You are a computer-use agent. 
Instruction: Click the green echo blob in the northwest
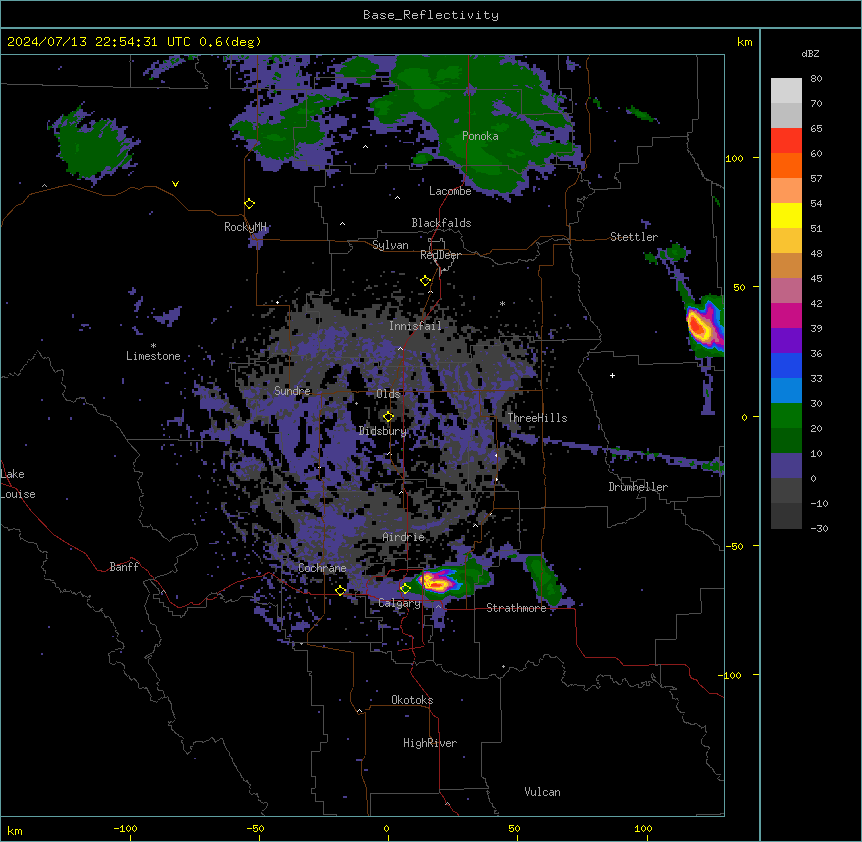tap(93, 144)
